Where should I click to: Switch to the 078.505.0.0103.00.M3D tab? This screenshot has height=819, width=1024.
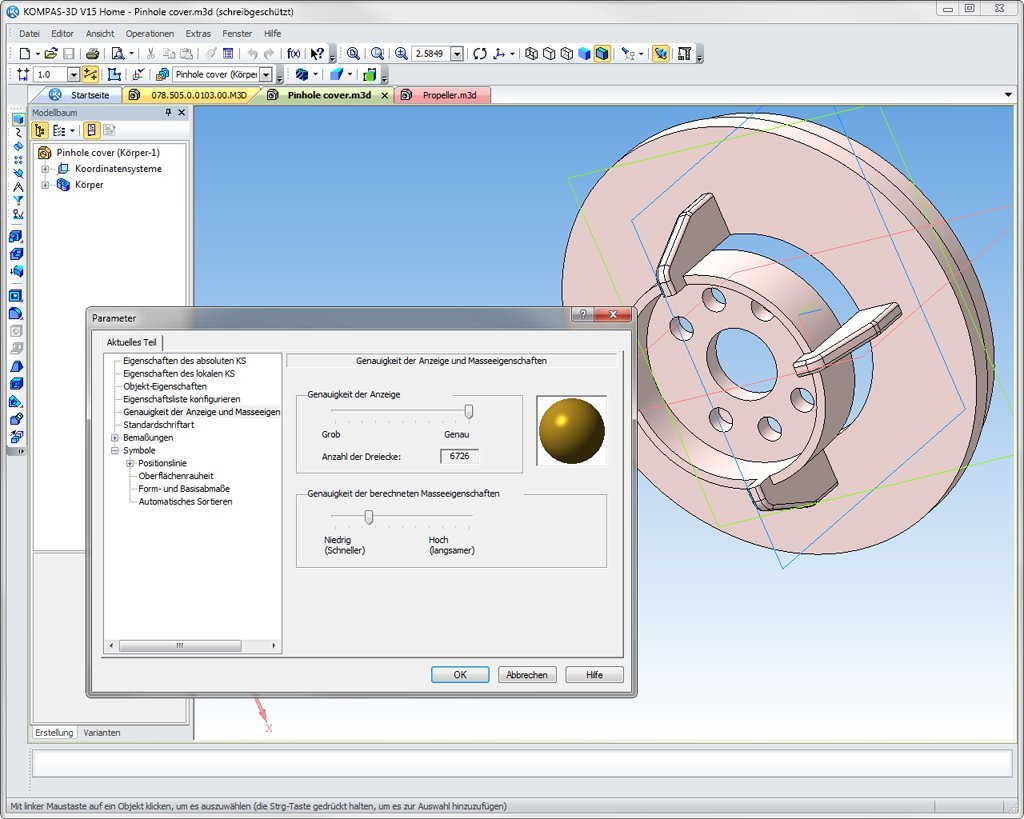(x=191, y=95)
